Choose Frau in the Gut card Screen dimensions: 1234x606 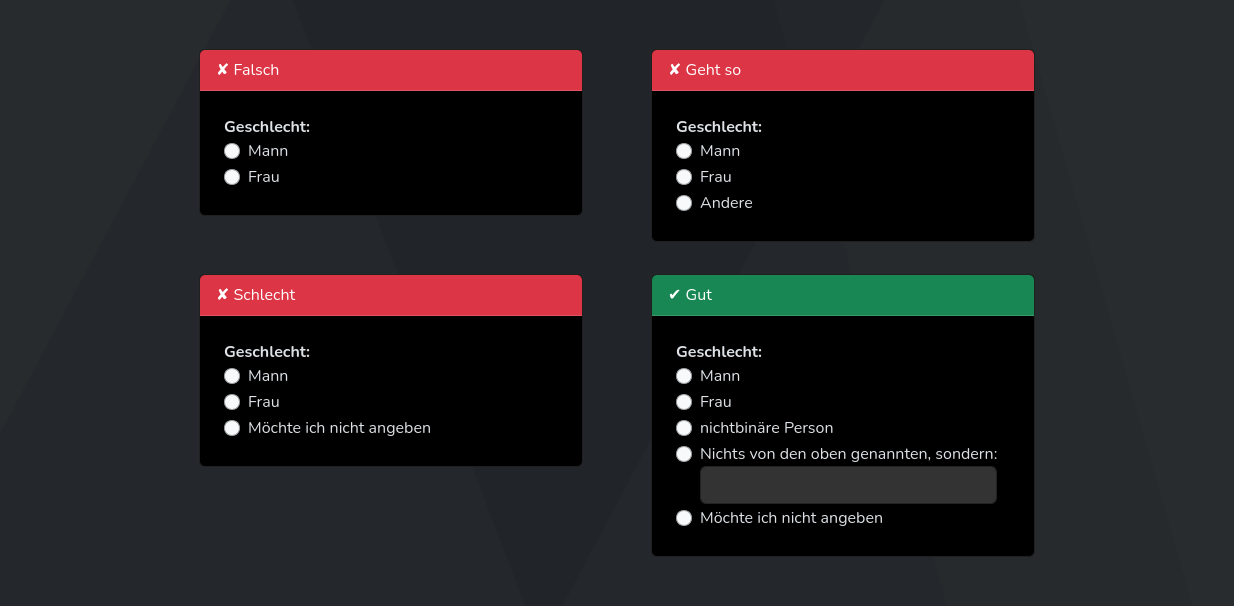[684, 402]
